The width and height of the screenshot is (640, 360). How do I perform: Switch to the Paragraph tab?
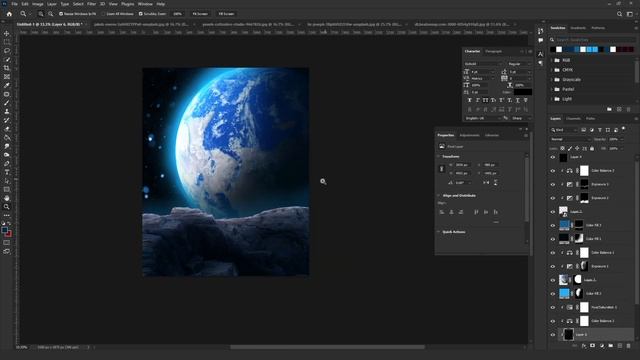(x=493, y=51)
